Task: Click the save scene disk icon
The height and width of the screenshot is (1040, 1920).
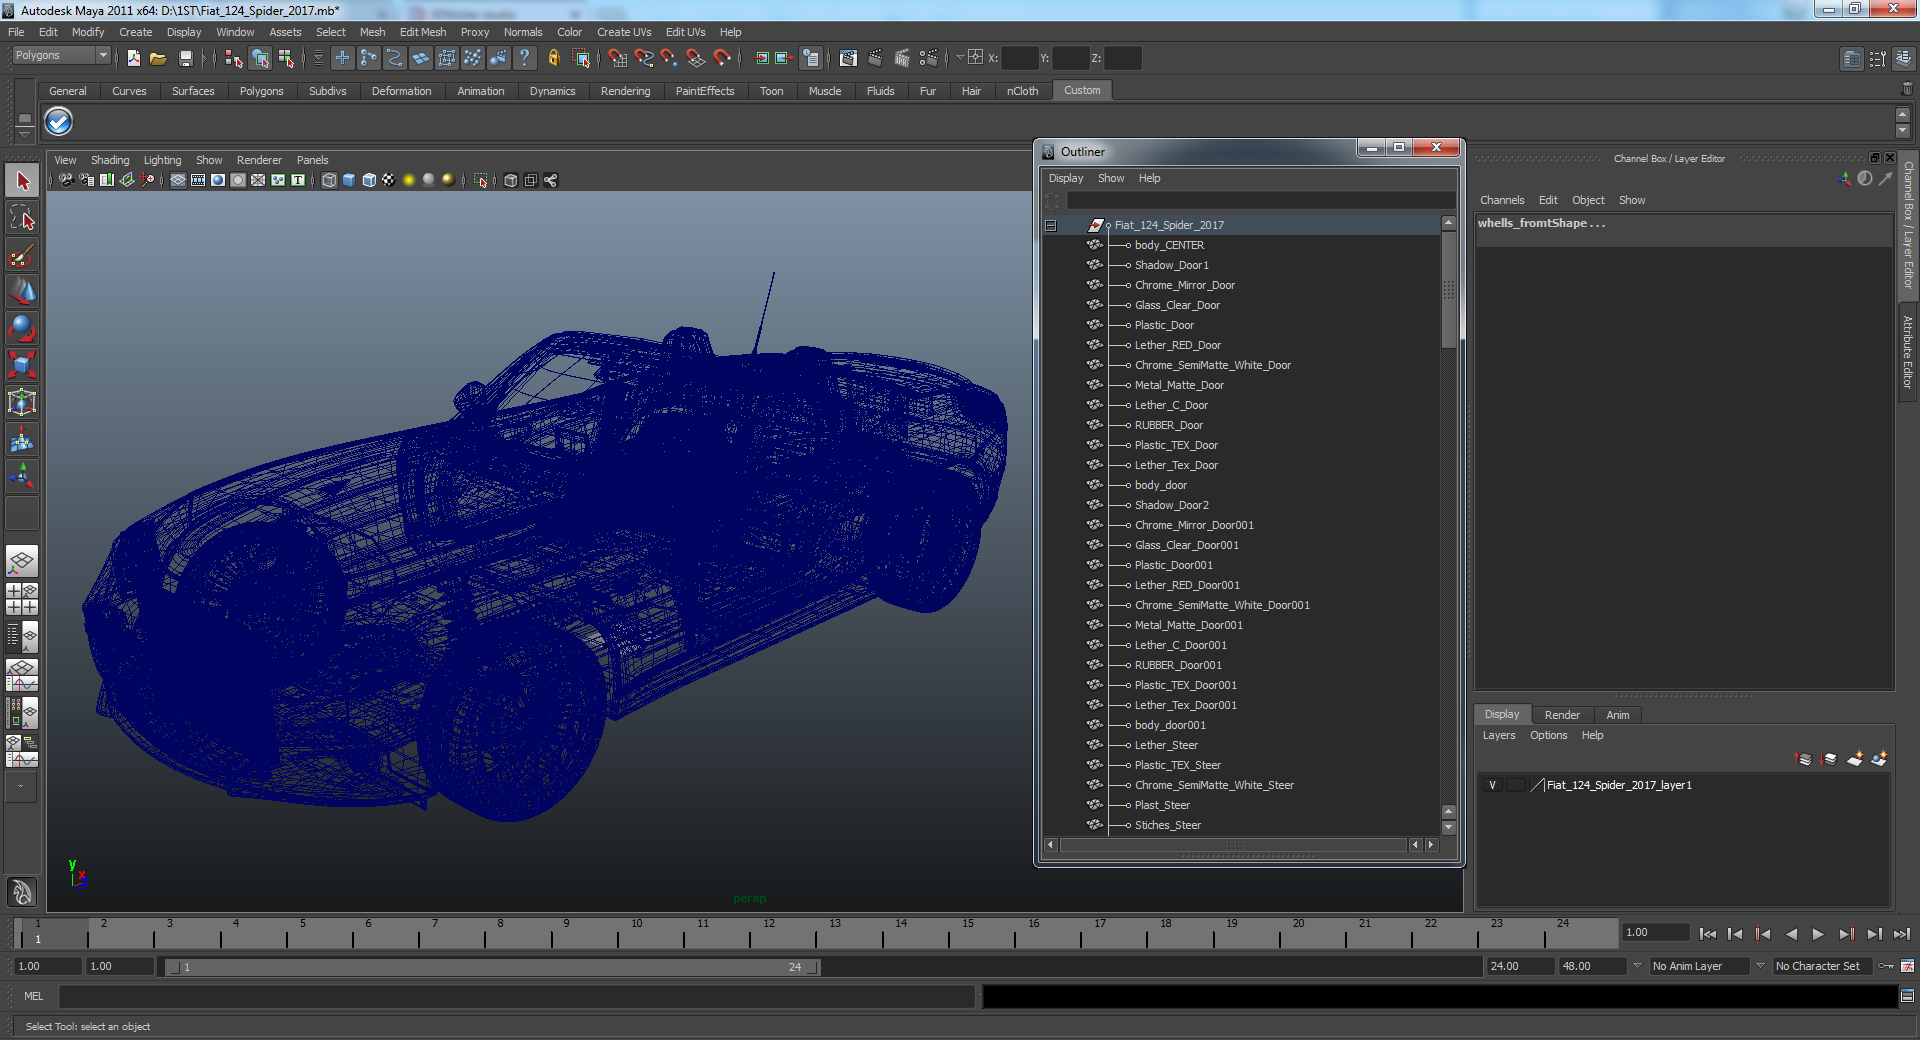Action: tap(185, 58)
